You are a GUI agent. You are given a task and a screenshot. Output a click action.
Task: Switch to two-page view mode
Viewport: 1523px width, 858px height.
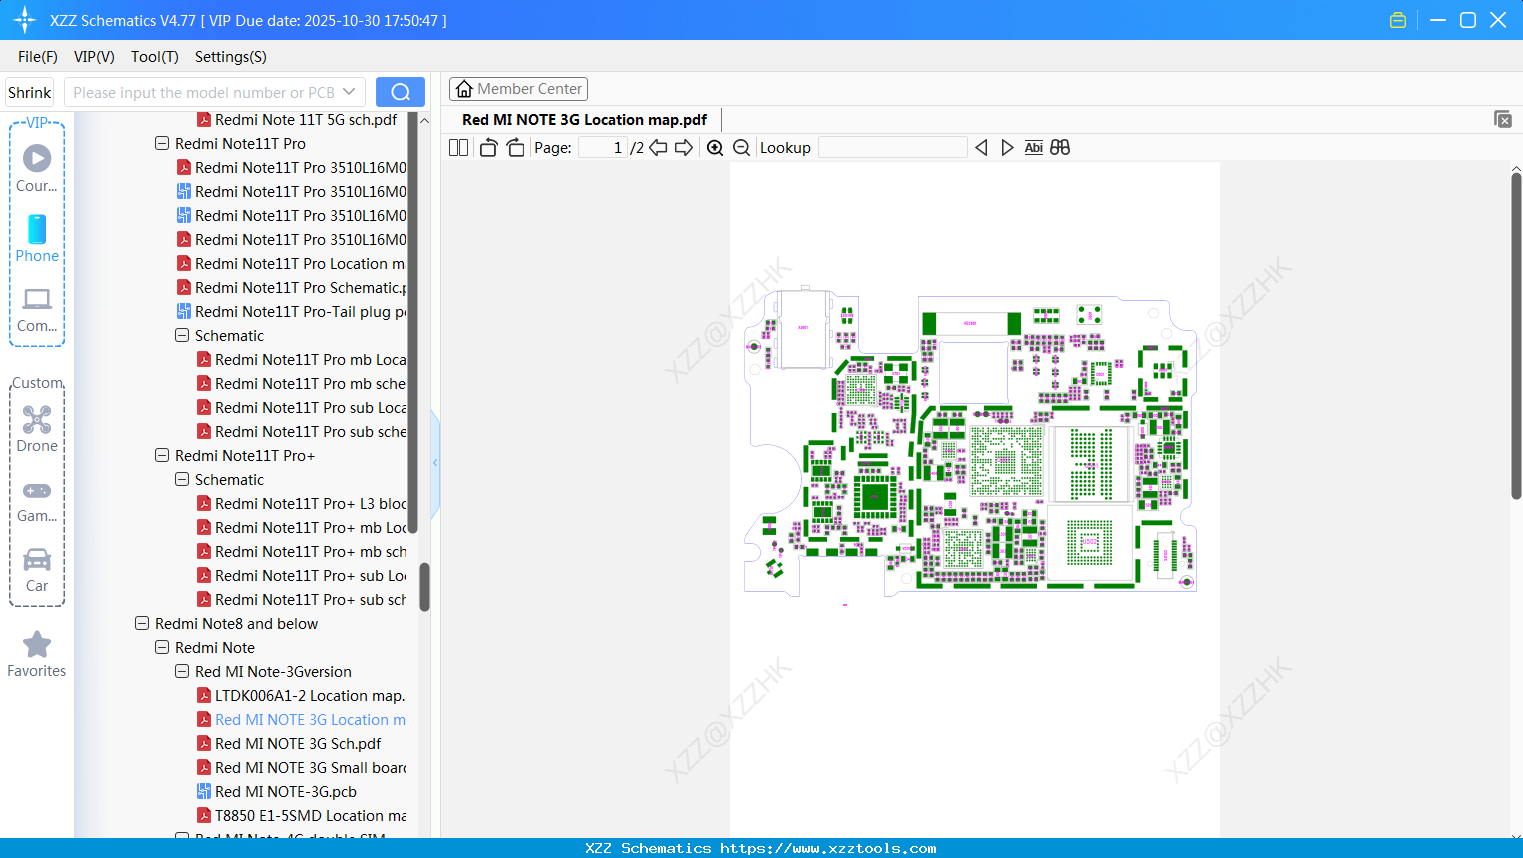[458, 146]
